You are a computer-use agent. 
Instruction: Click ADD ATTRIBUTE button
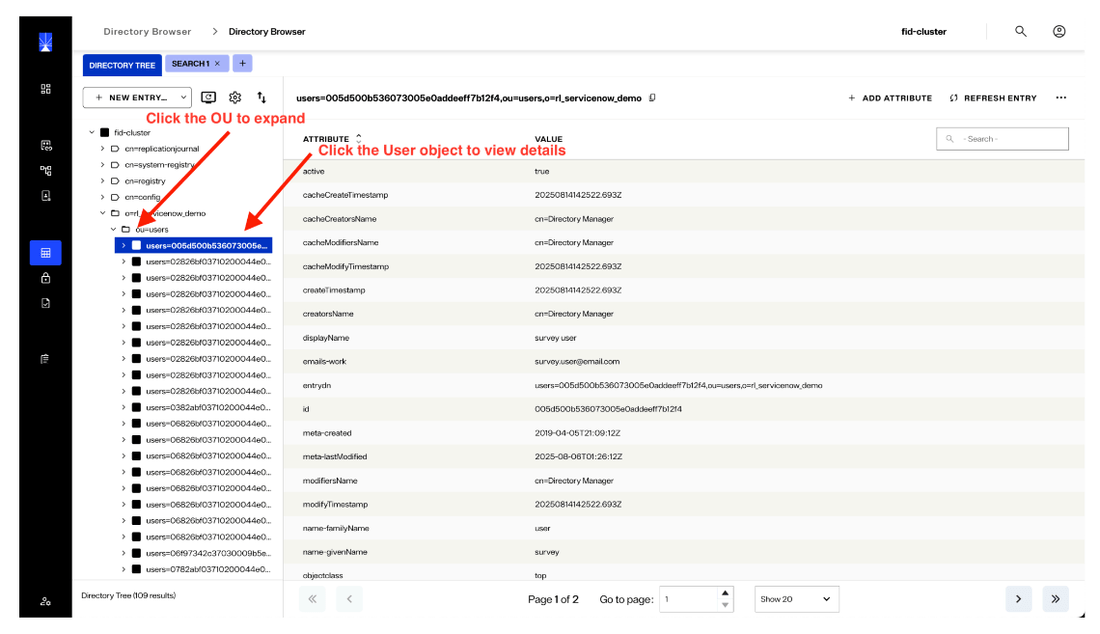tap(890, 98)
